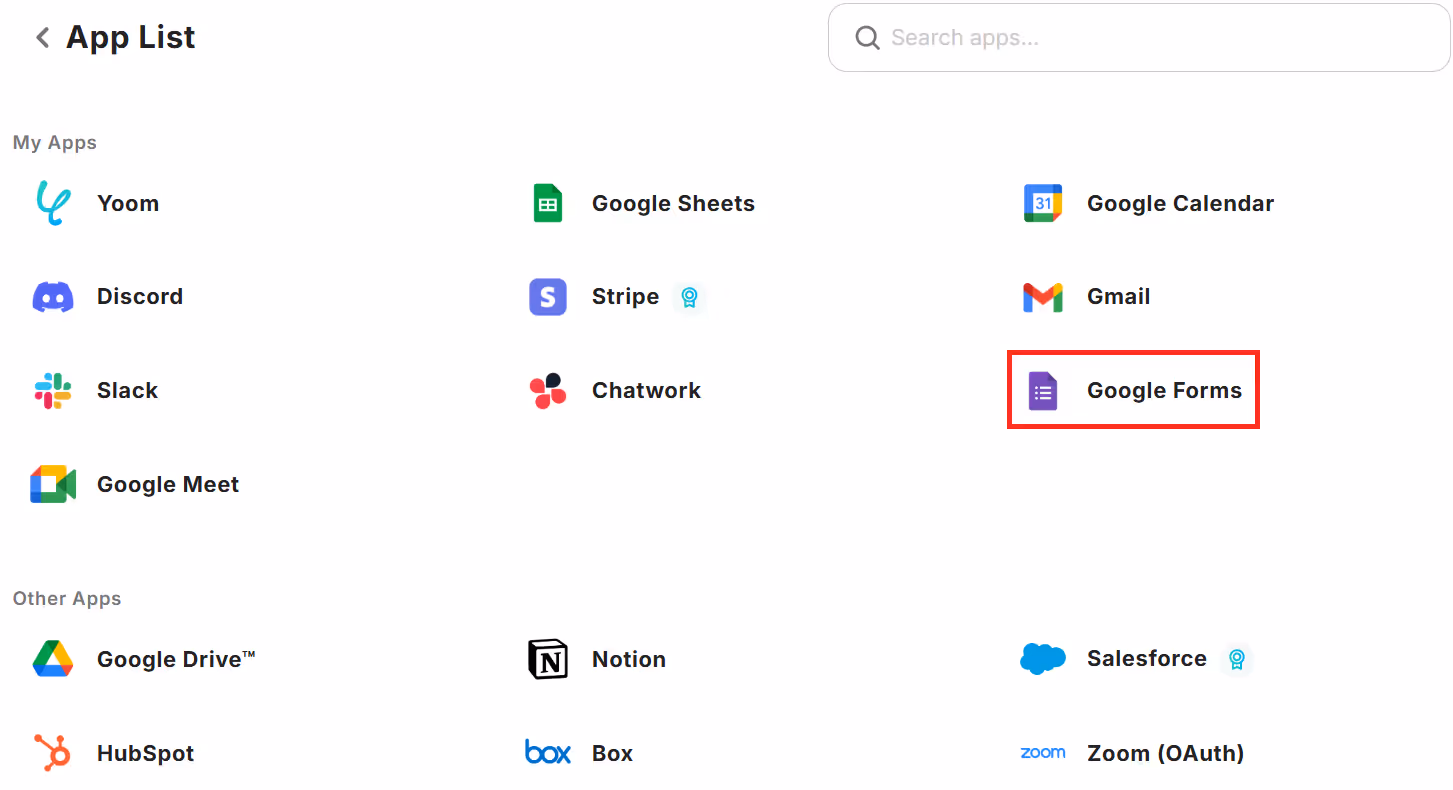Click the magnifier icon in search box
Viewport: 1453px width, 790px height.
coord(867,38)
